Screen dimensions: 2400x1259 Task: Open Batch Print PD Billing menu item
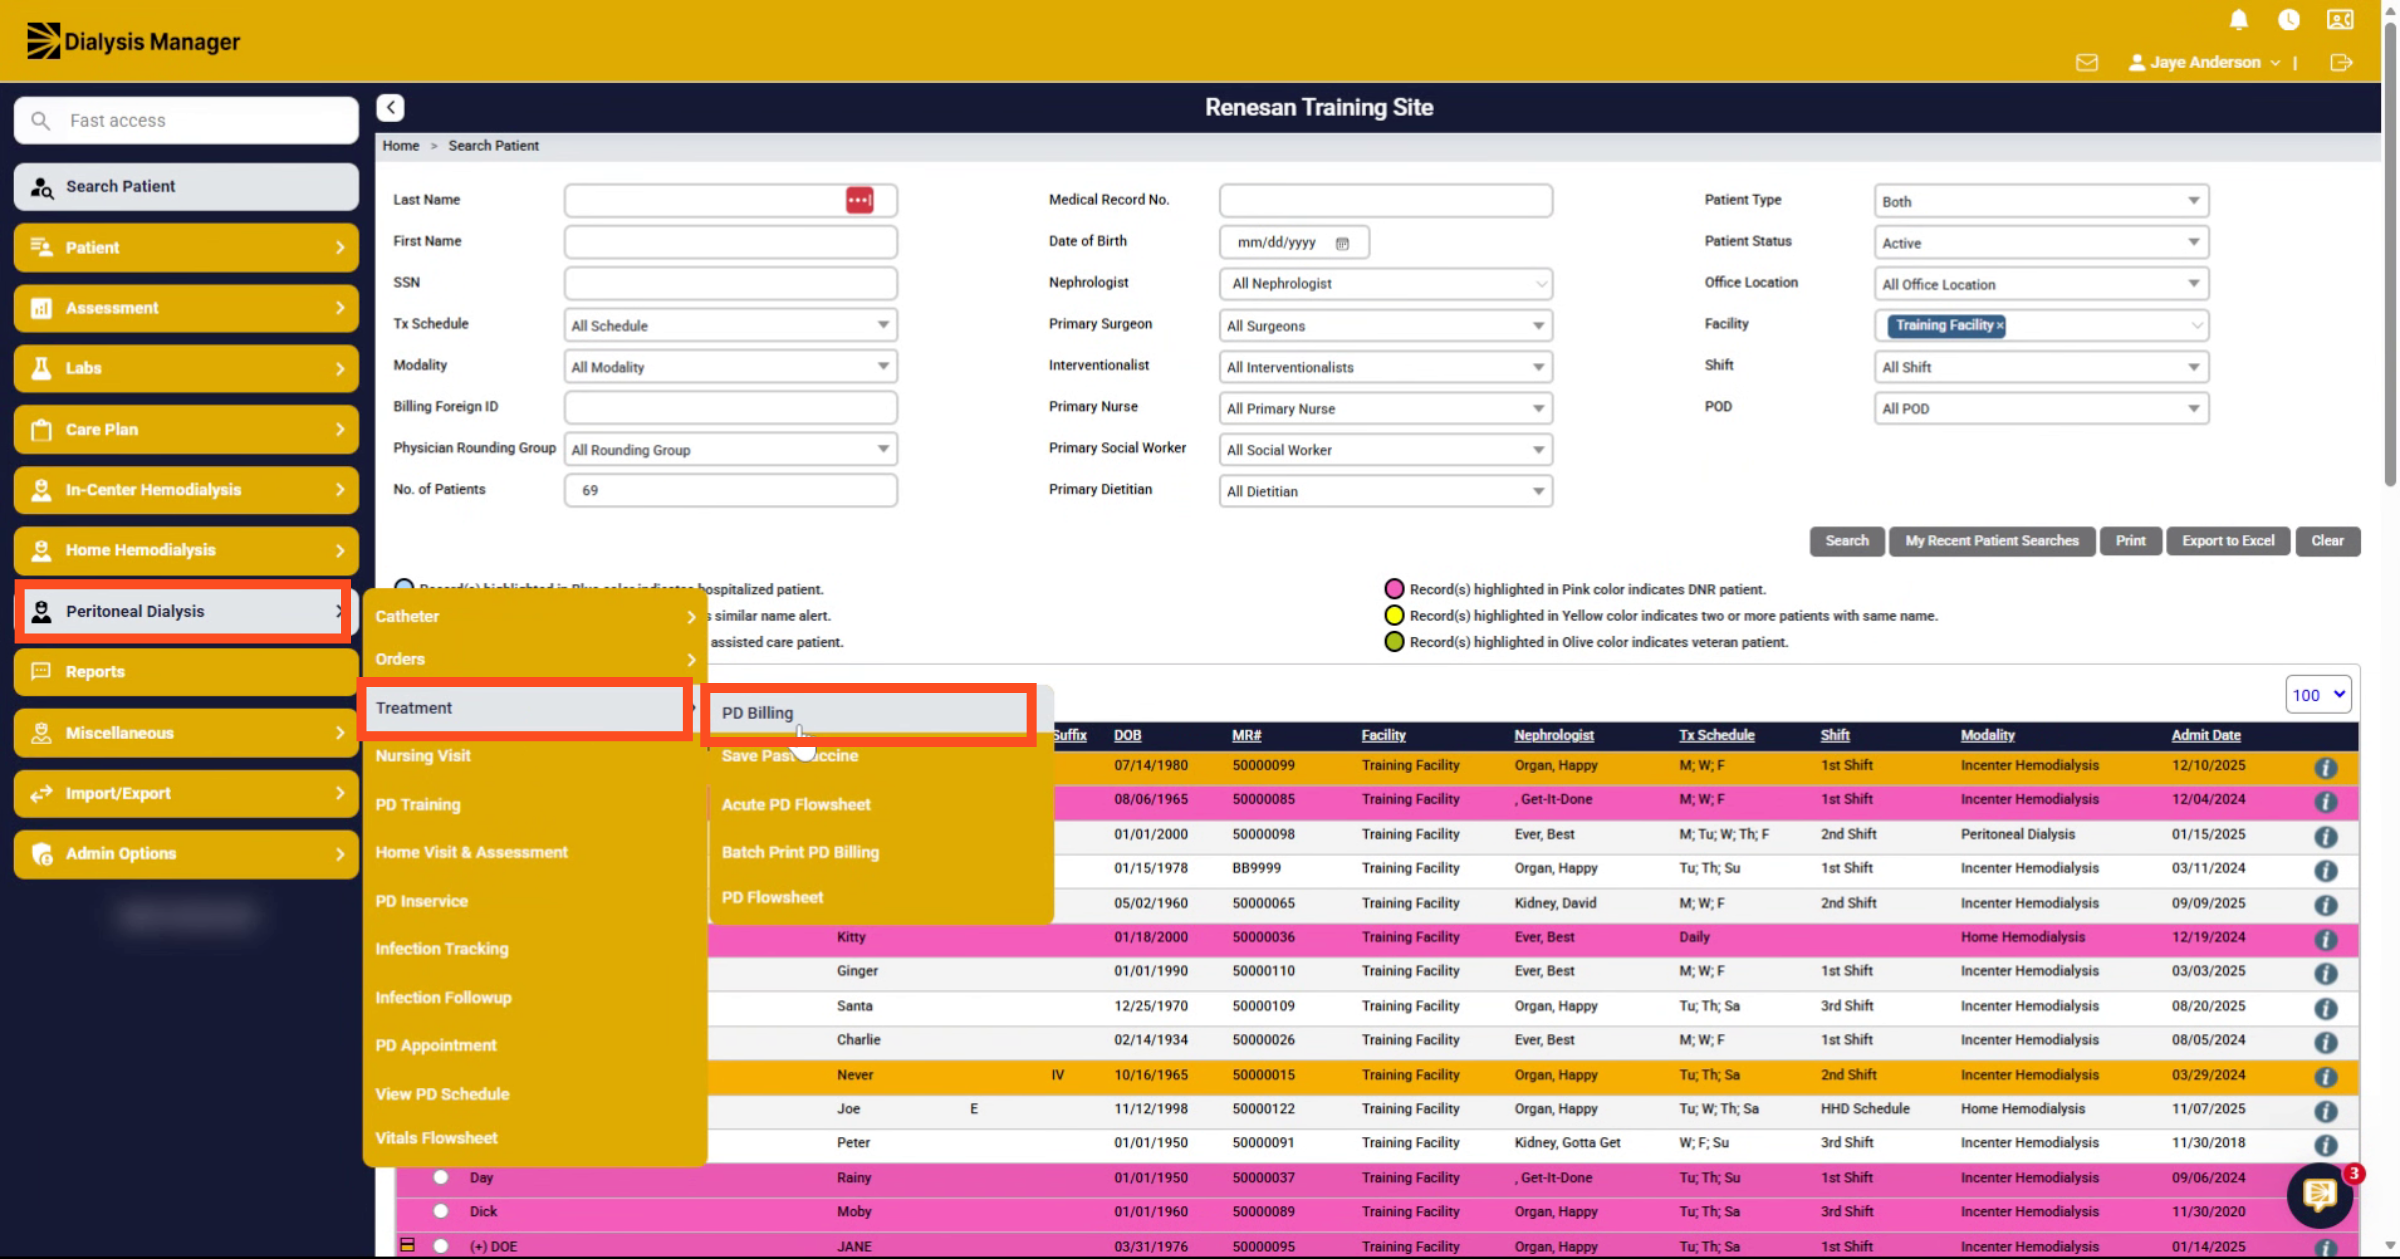[800, 852]
